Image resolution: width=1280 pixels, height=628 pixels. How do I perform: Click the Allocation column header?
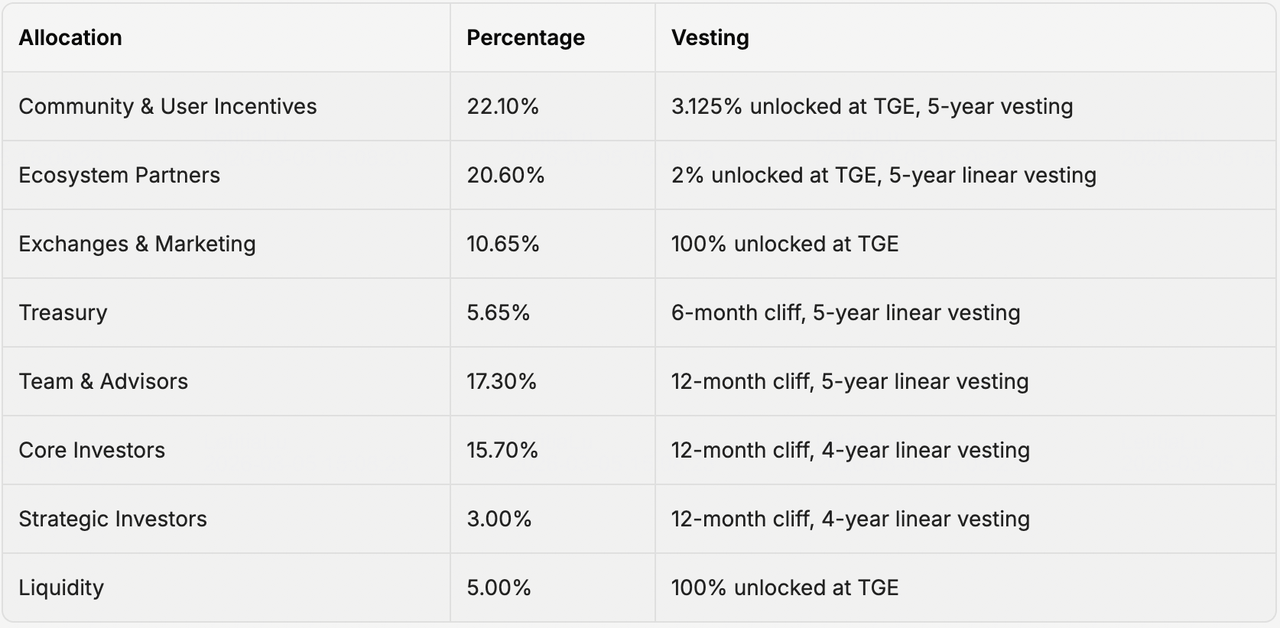coord(70,38)
